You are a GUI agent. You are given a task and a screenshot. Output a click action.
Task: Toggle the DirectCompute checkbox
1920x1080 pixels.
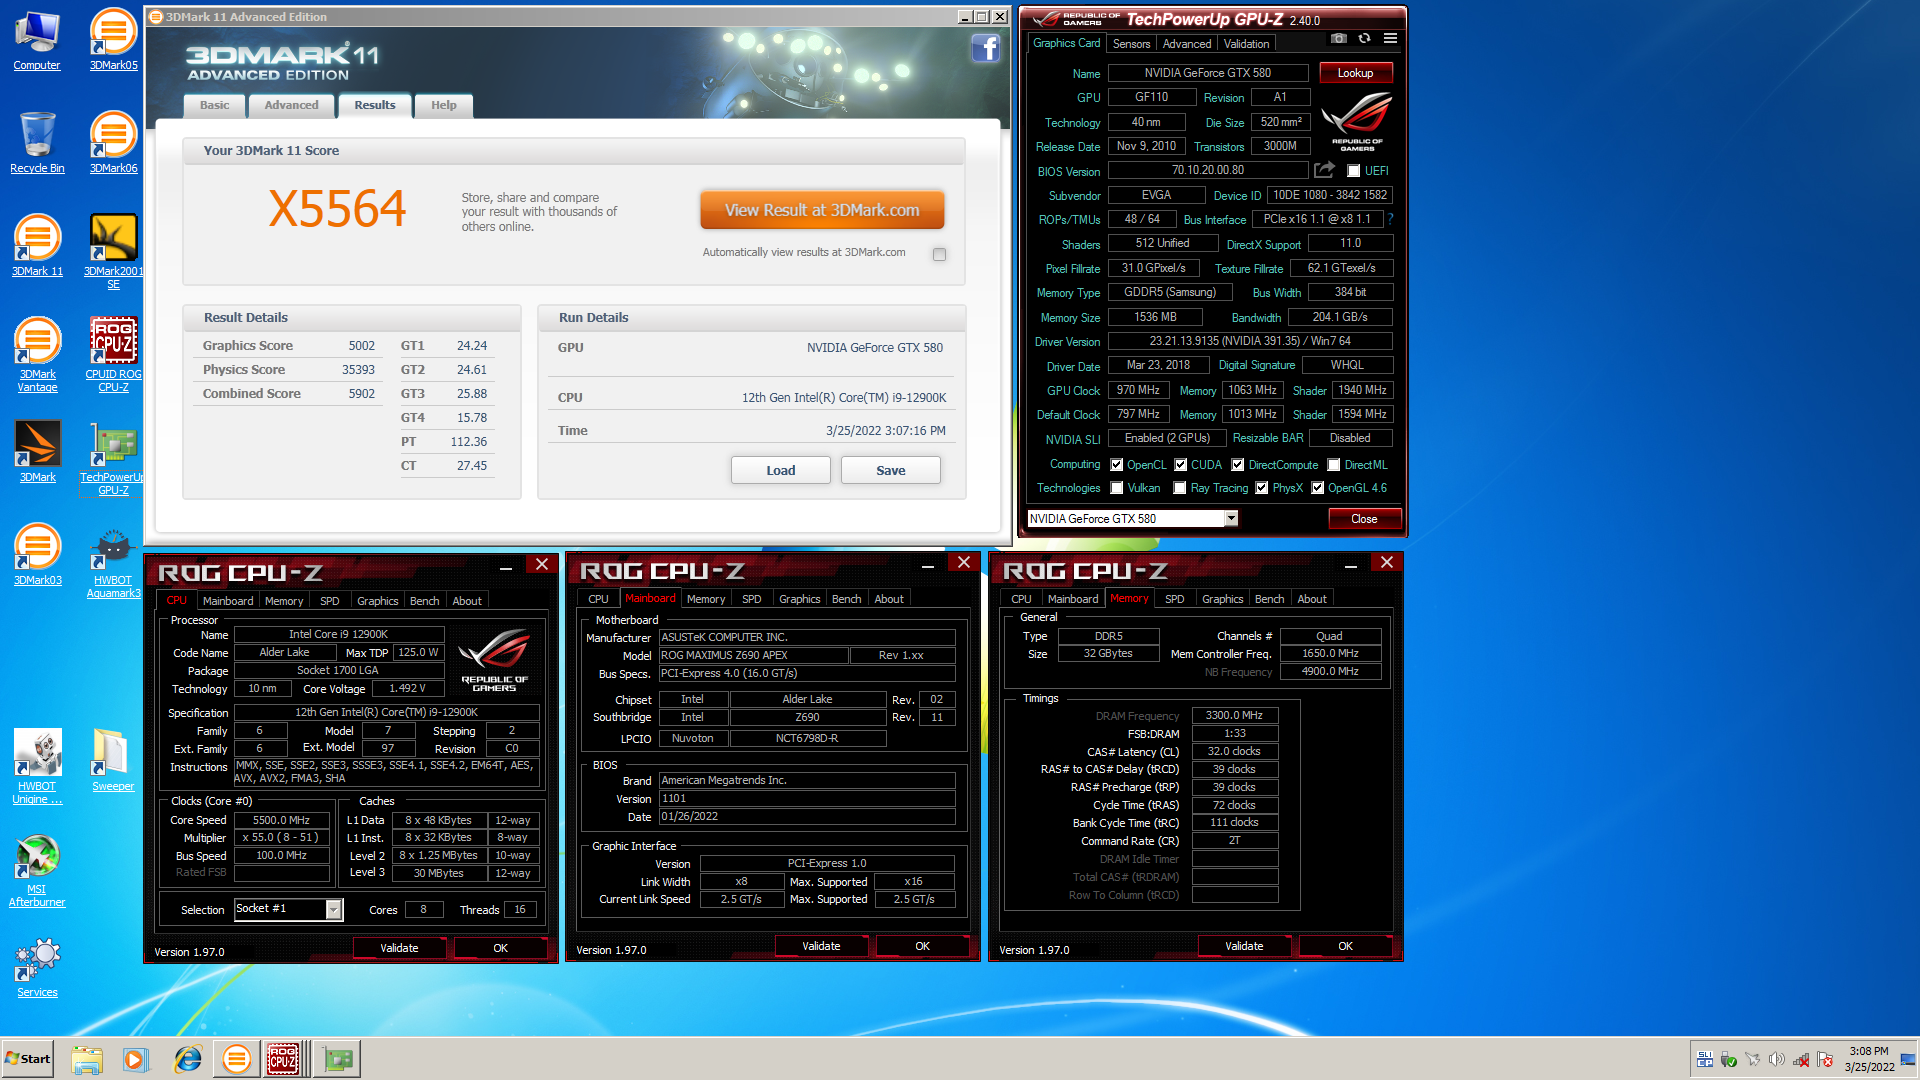1238,465
